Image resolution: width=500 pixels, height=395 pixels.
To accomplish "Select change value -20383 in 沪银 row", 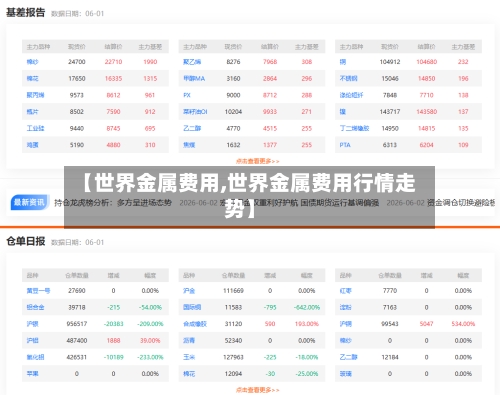I will pyautogui.click(x=113, y=324).
